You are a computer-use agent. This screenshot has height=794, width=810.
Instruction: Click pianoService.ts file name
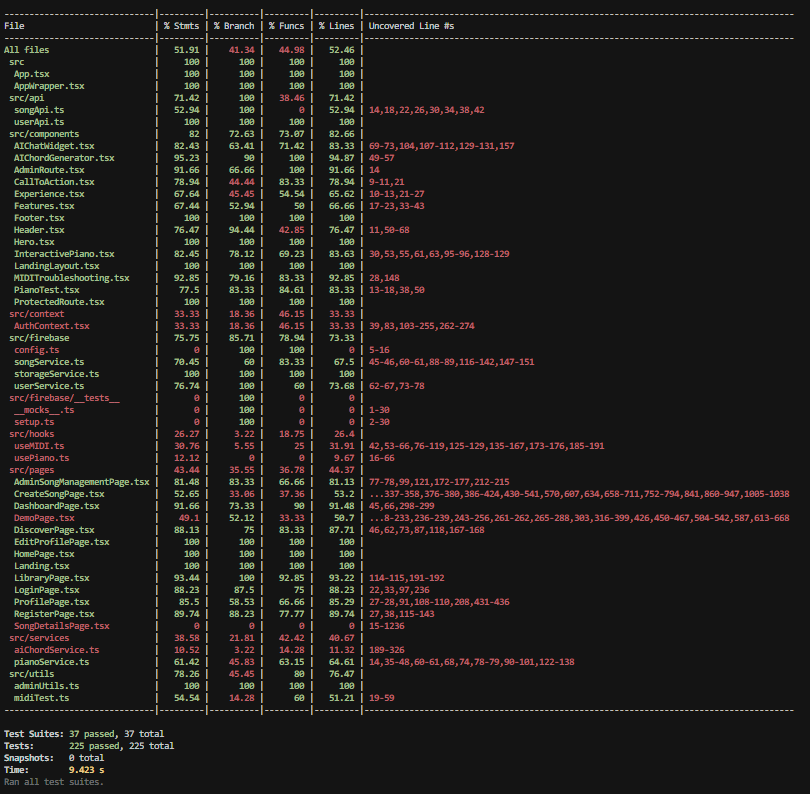52,662
